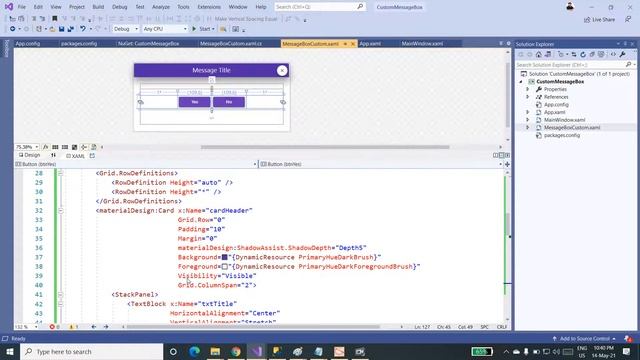Close the MessageBoxCustom.xaml tab
The width and height of the screenshot is (640, 360).
353,44
